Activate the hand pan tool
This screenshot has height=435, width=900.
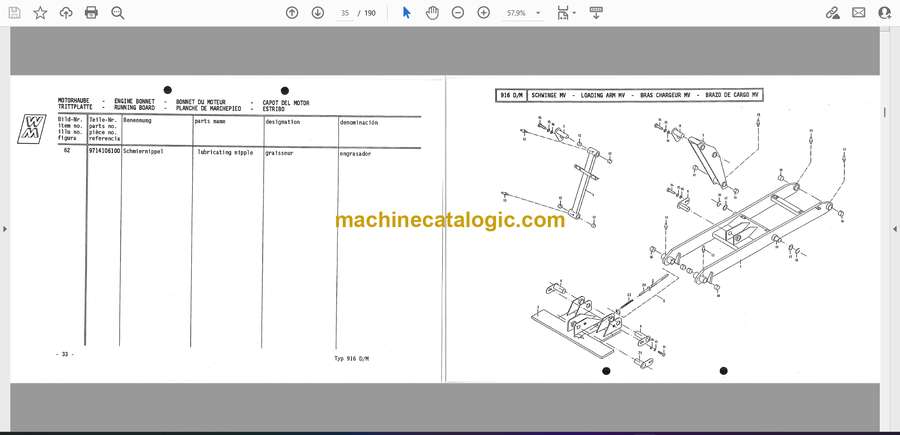click(432, 13)
